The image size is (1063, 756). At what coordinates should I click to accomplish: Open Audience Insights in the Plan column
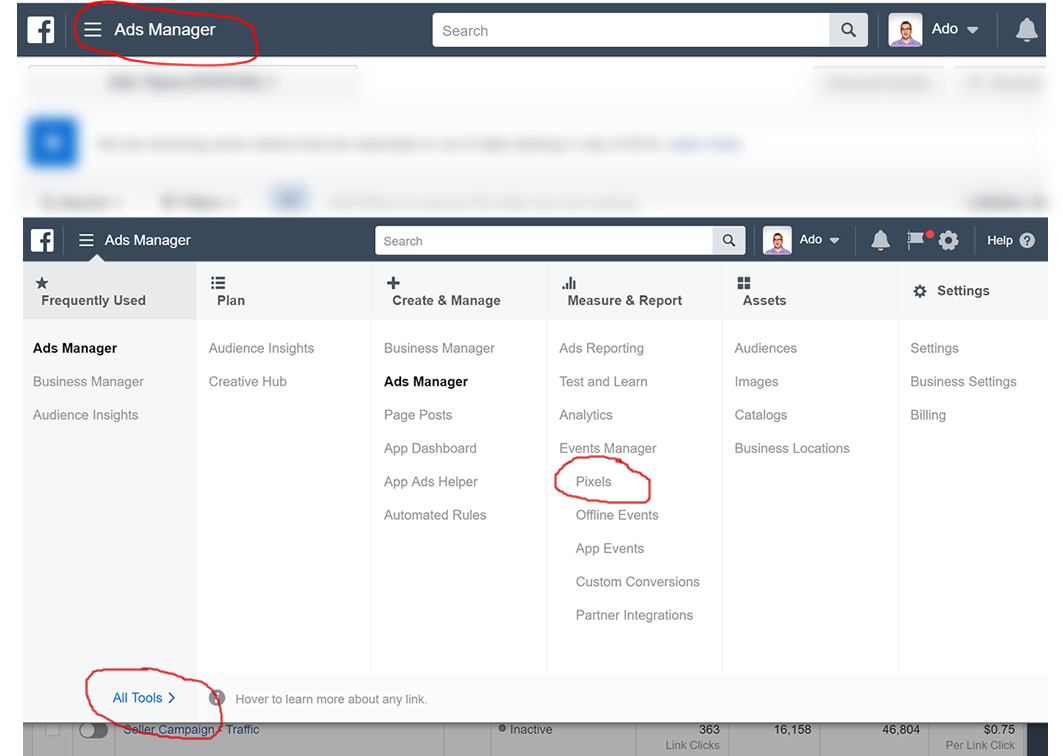tap(261, 348)
